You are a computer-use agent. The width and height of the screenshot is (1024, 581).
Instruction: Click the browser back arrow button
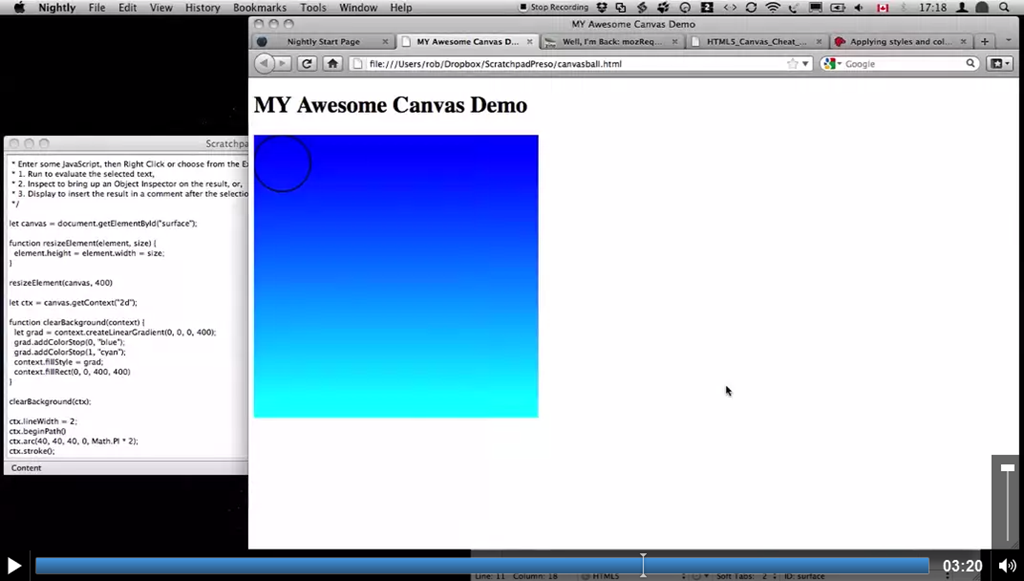[264, 64]
